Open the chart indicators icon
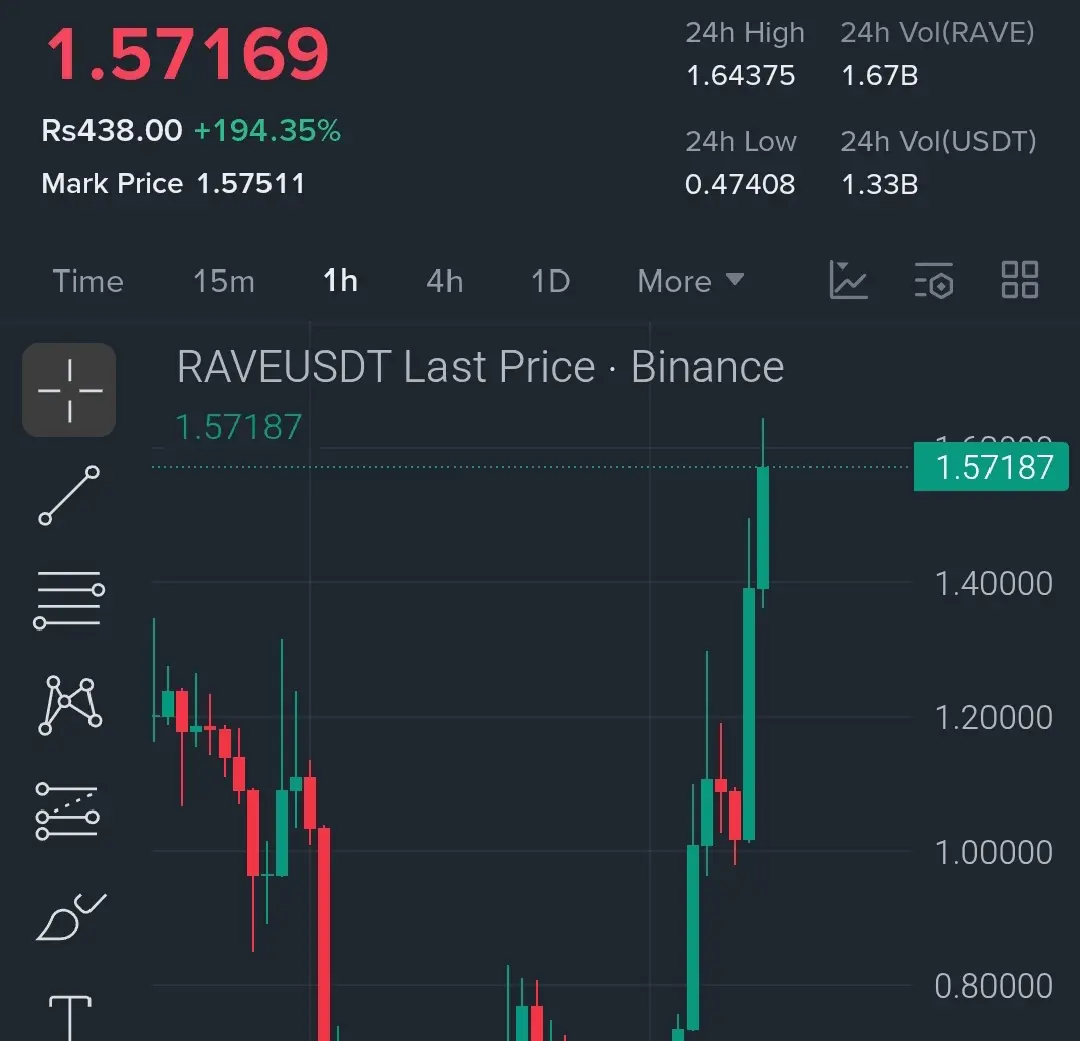 tap(848, 280)
